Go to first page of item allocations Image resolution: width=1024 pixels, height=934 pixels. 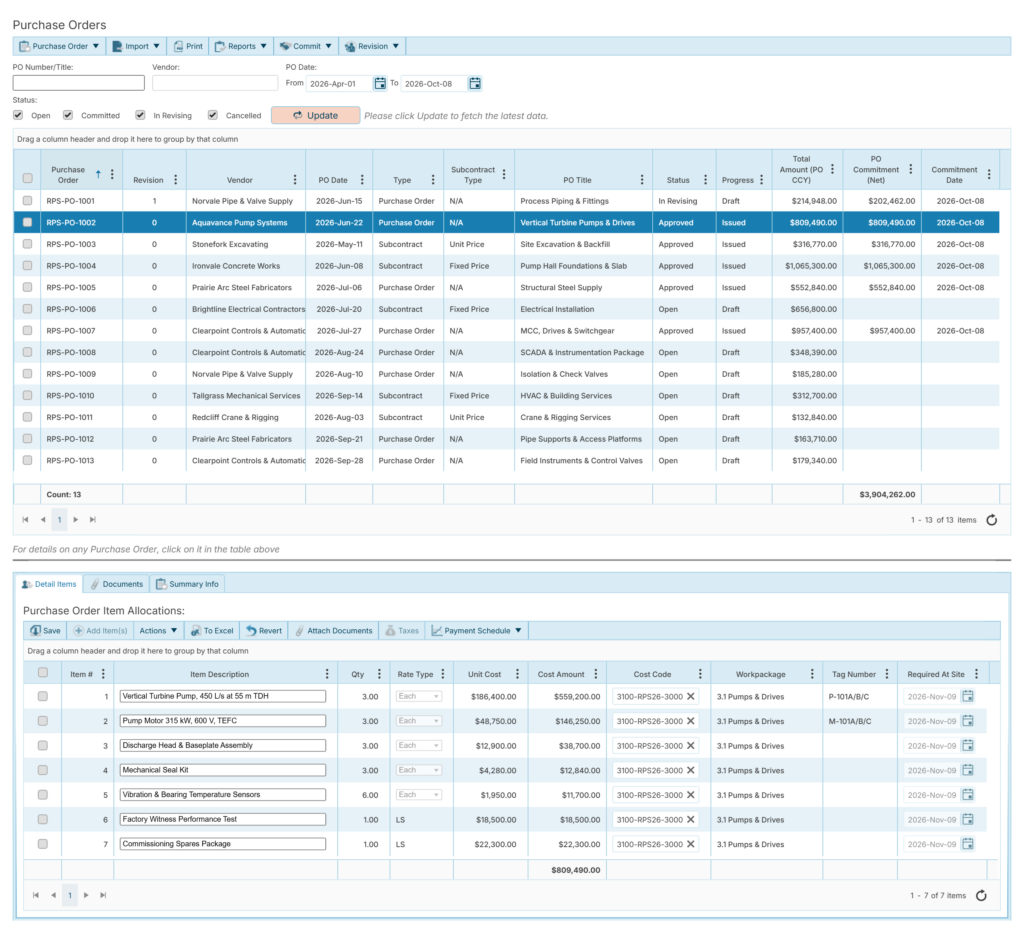[x=36, y=895]
